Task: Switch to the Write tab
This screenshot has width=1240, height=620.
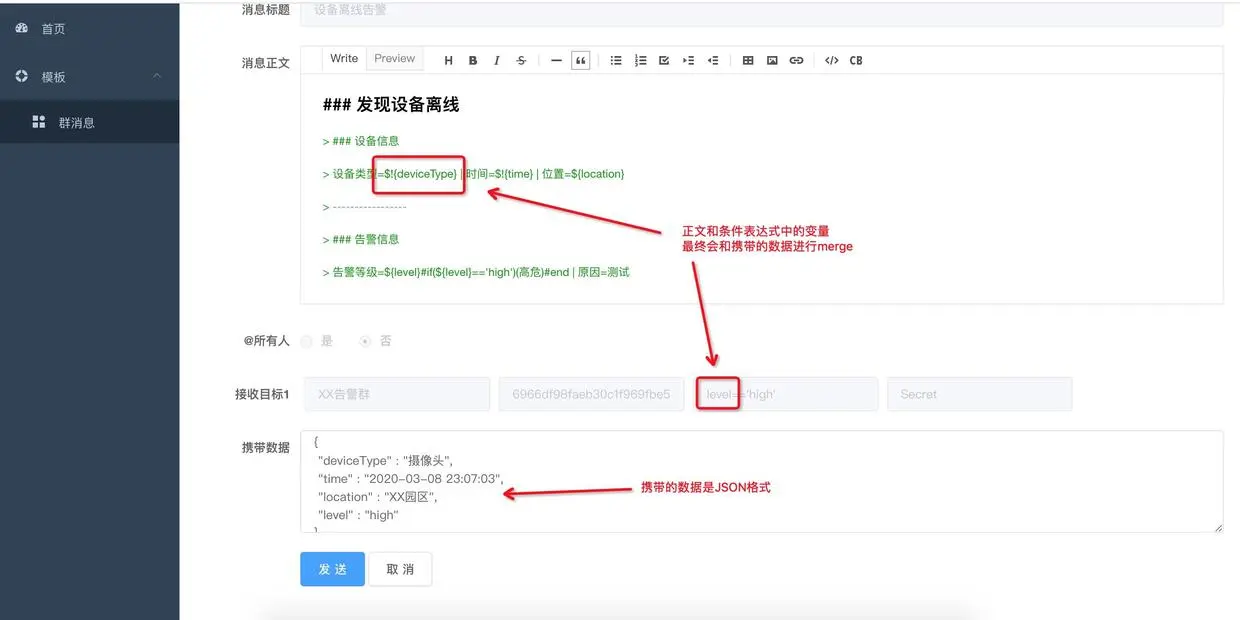Action: [344, 59]
